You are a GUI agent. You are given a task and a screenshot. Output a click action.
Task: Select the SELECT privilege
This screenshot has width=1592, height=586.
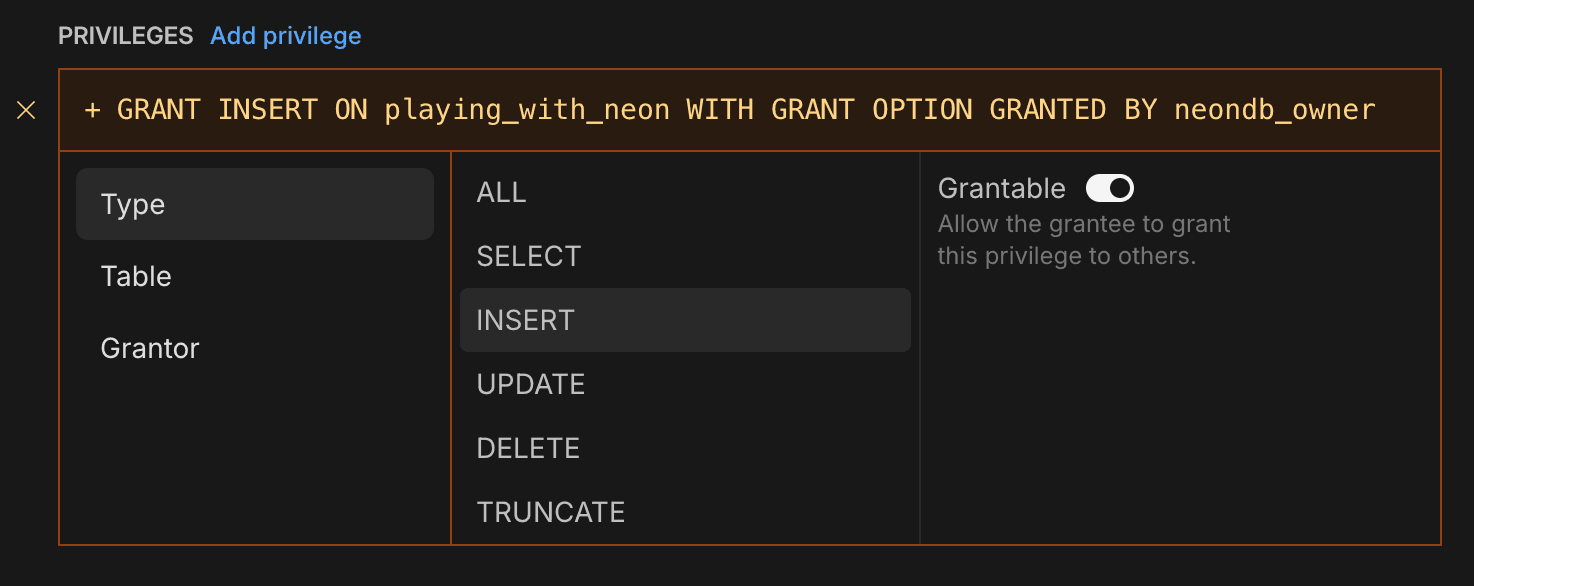(x=528, y=256)
